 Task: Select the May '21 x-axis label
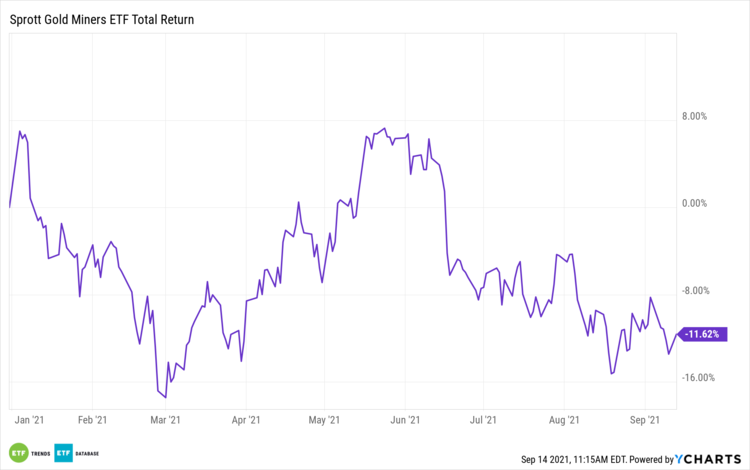tap(326, 421)
